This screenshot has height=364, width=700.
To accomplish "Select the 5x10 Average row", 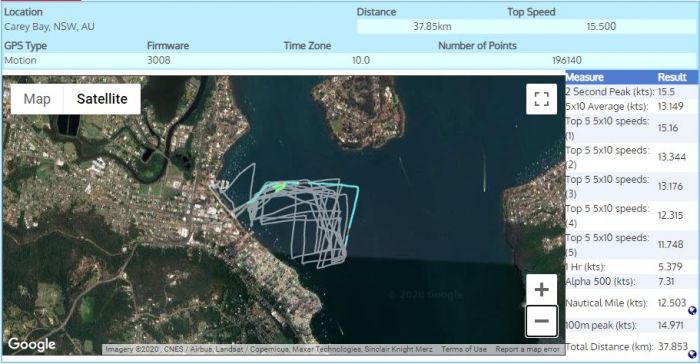I will [x=631, y=106].
